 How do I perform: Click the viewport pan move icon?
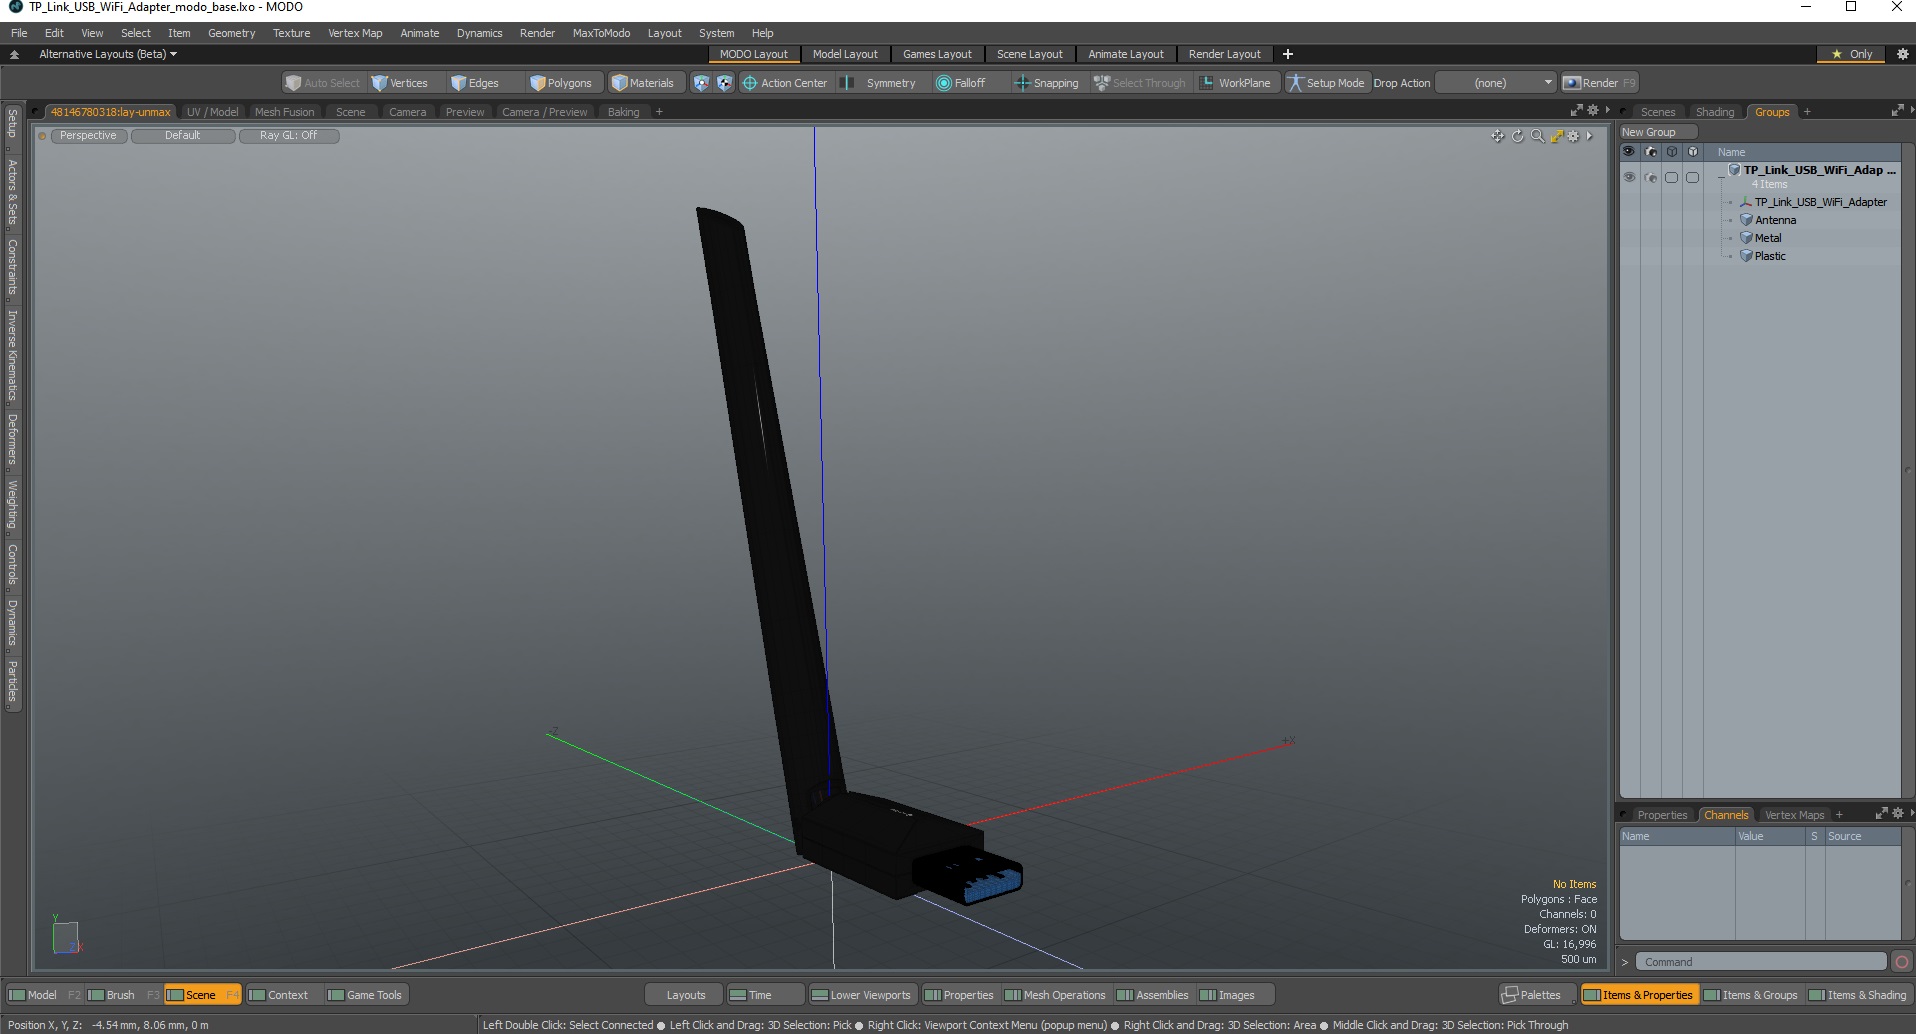[x=1497, y=136]
